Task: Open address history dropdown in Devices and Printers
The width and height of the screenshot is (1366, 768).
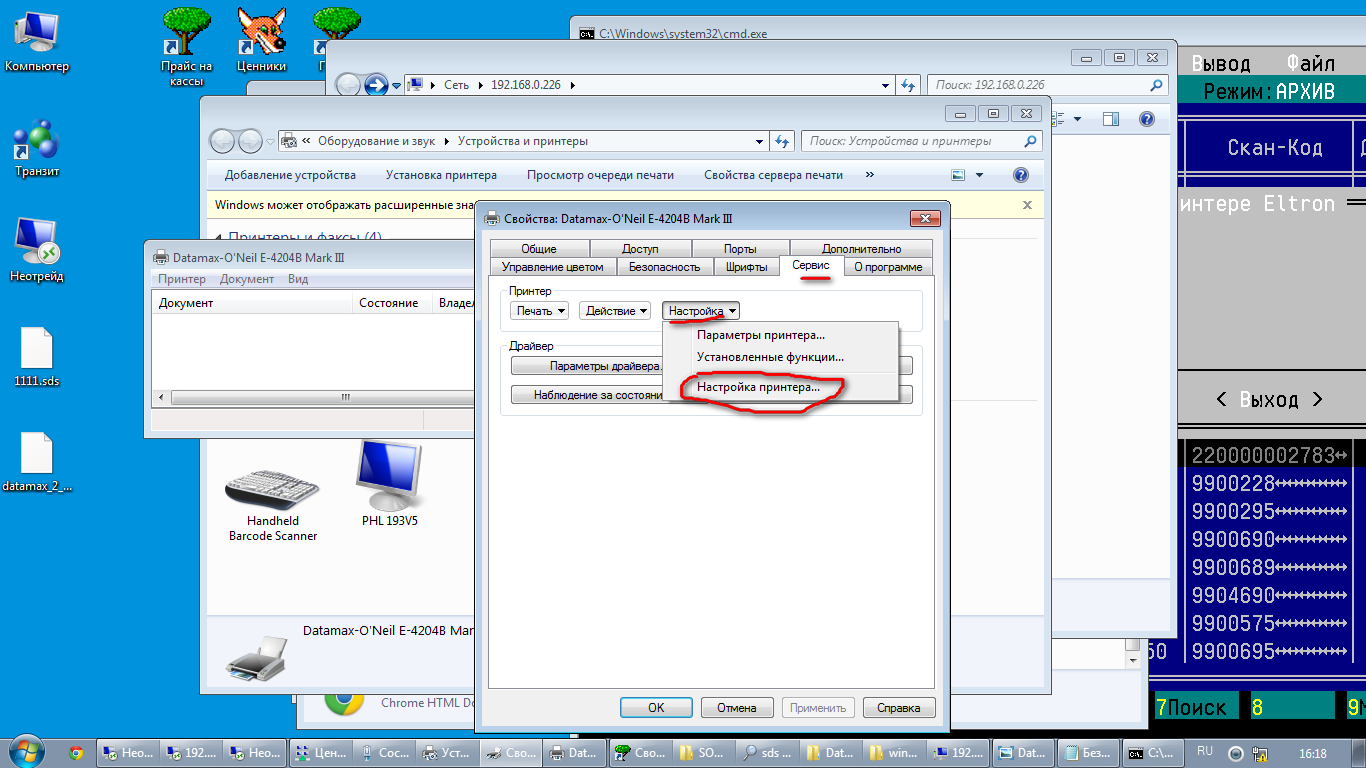Action: 757,141
